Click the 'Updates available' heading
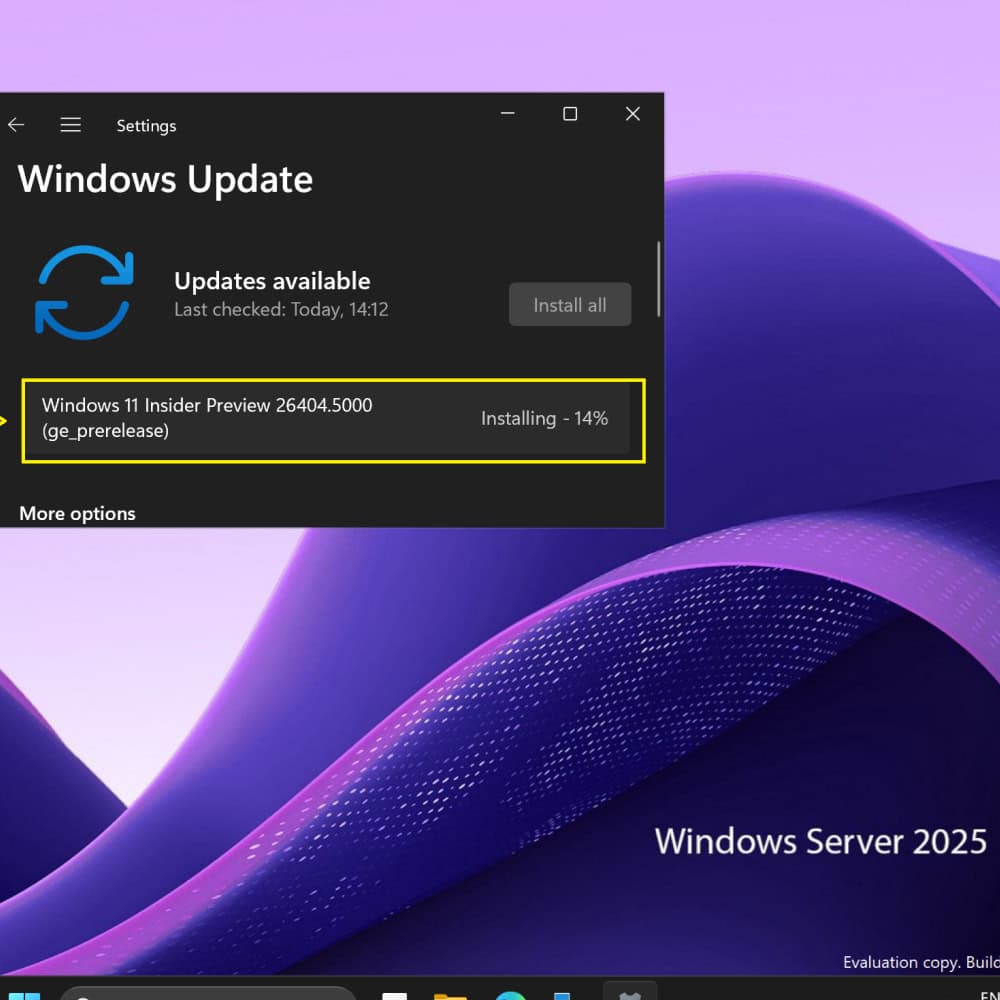The image size is (1000, 1000). [x=272, y=281]
